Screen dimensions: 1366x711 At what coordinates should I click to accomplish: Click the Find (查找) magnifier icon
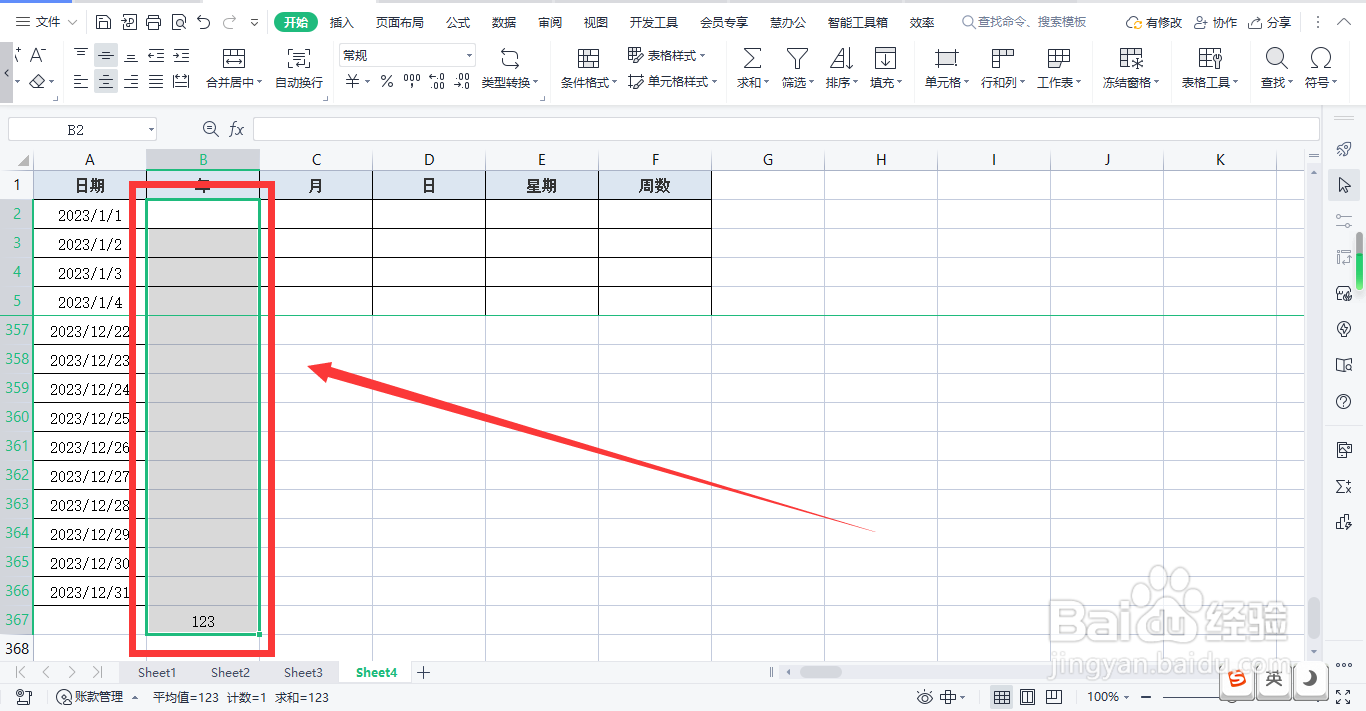1276,58
